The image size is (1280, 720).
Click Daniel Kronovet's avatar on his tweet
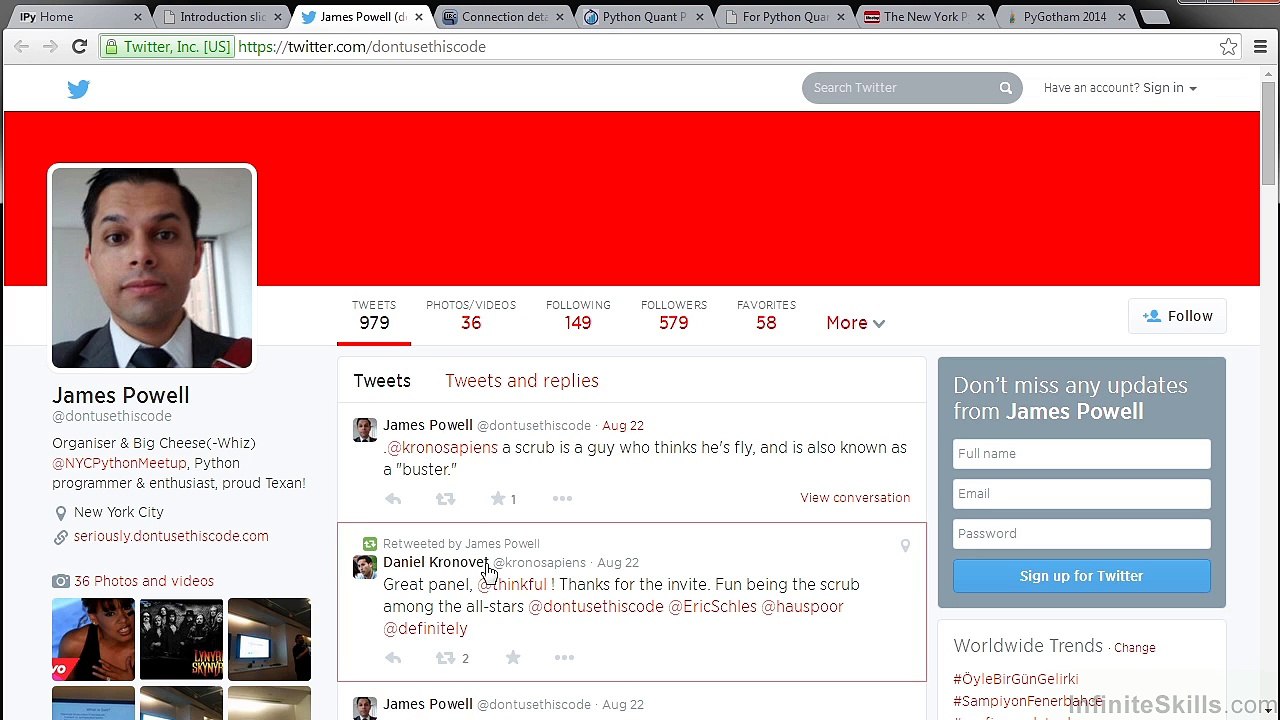click(x=365, y=567)
